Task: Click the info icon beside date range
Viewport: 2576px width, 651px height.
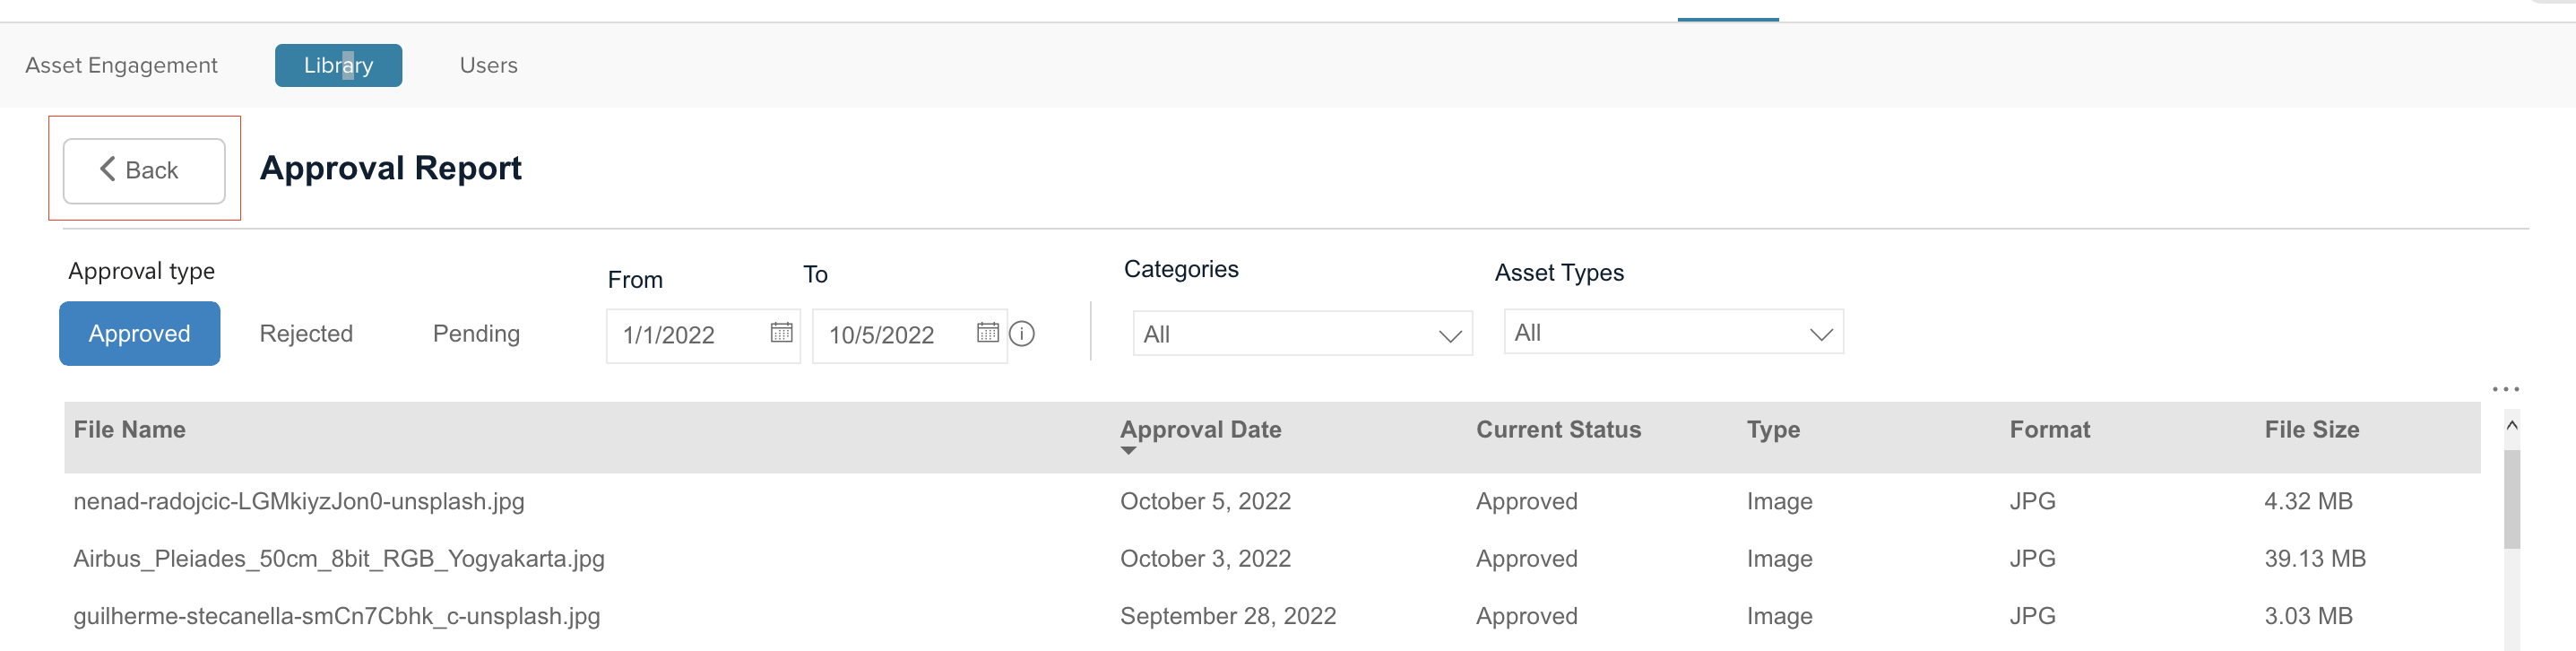Action: pyautogui.click(x=1022, y=335)
